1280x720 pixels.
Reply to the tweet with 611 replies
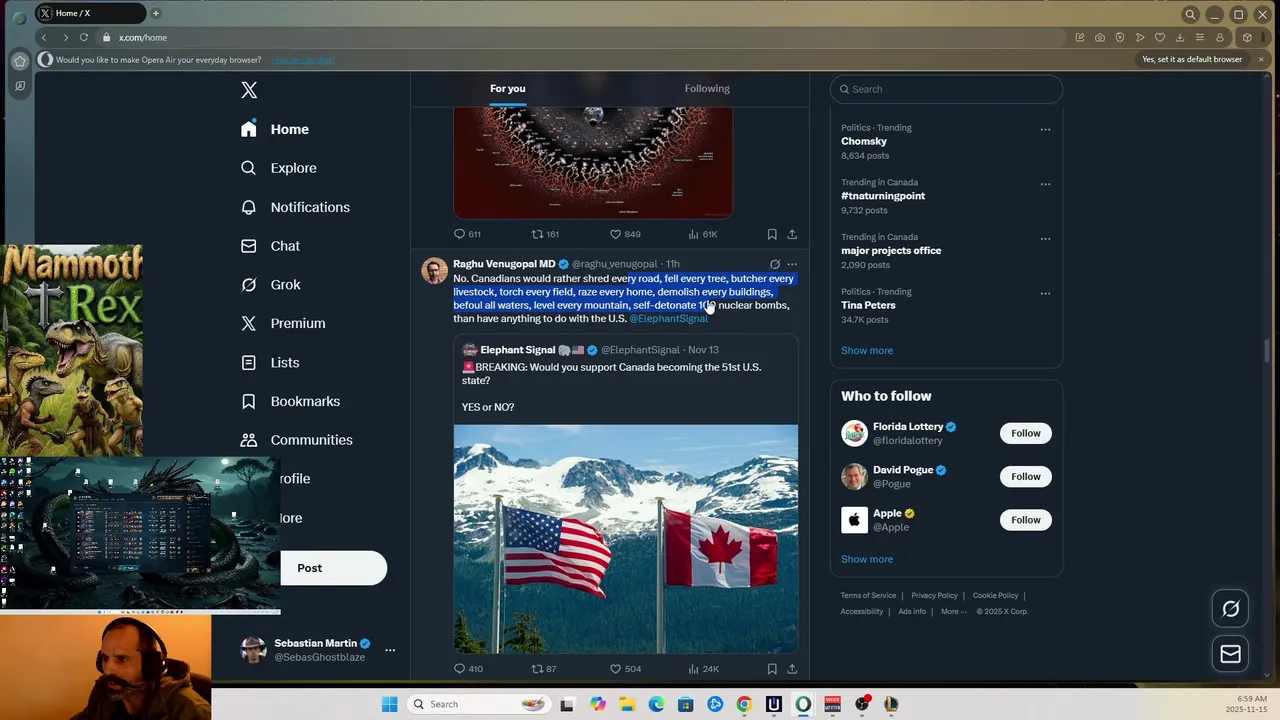tap(467, 234)
